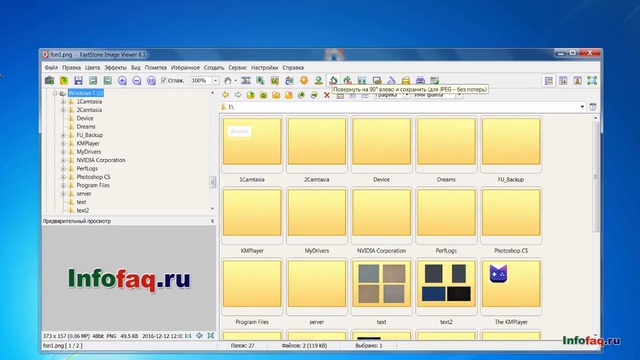Click the Zoom In magnifier icon
The width and height of the screenshot is (640, 360).
122,80
